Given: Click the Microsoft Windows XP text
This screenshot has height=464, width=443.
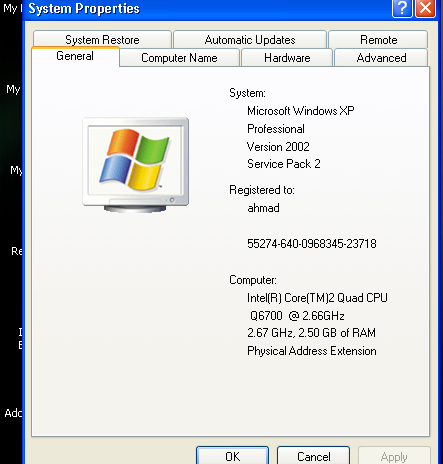Looking at the screenshot, I should (301, 111).
